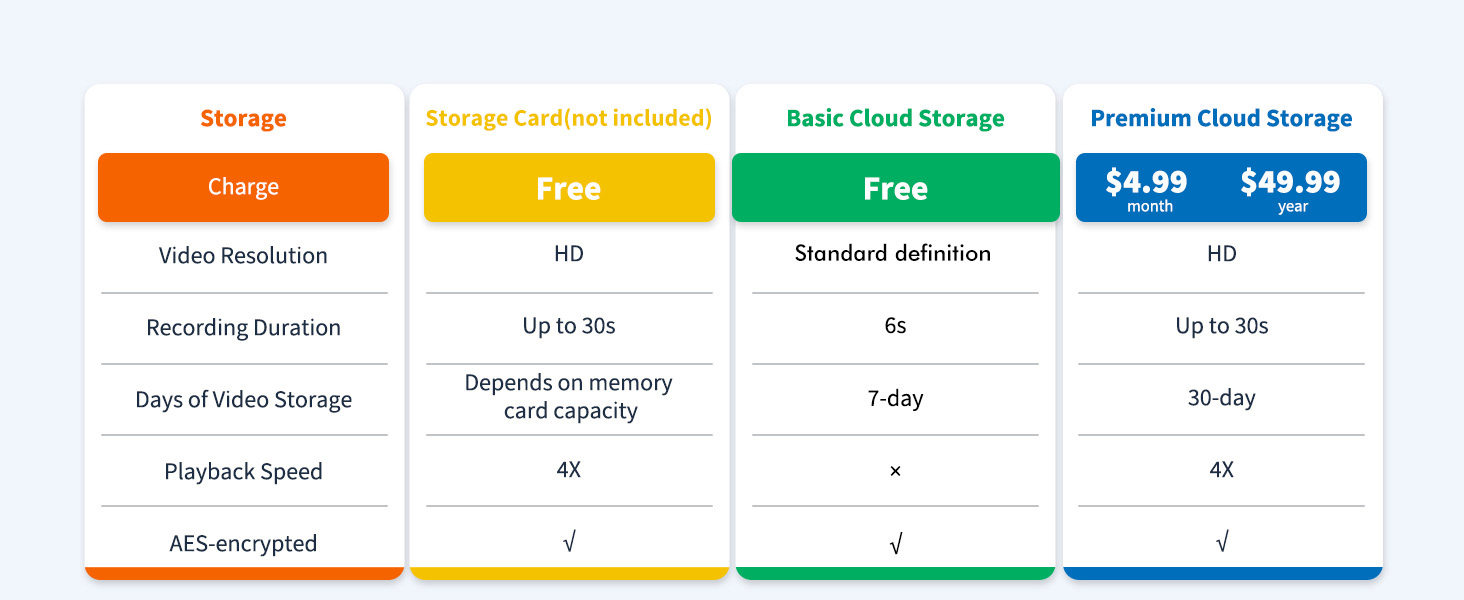Click the Recording Duration row label
The height and width of the screenshot is (600, 1464).
pyautogui.click(x=243, y=327)
